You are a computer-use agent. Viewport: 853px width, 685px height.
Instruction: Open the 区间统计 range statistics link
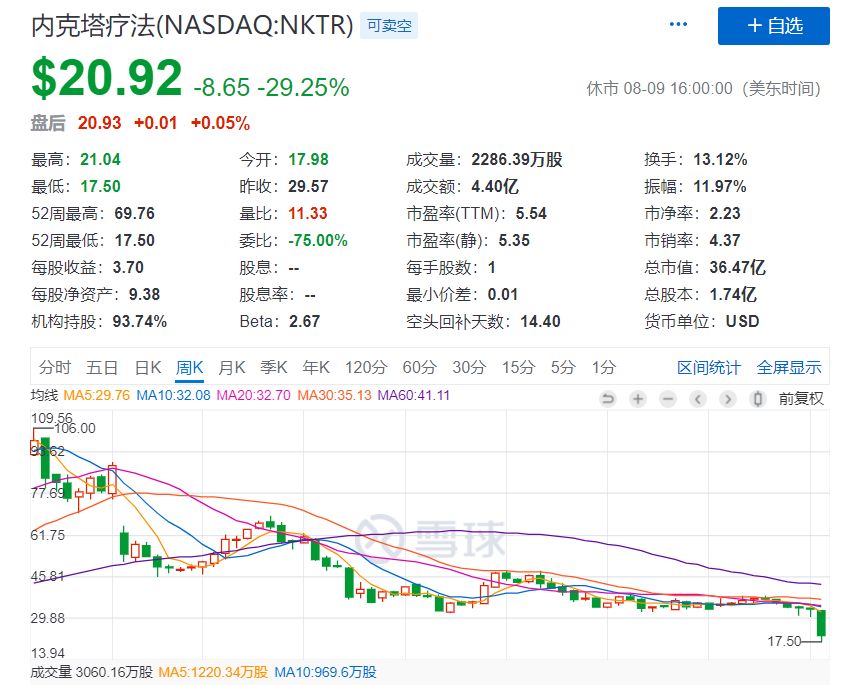pyautogui.click(x=709, y=368)
